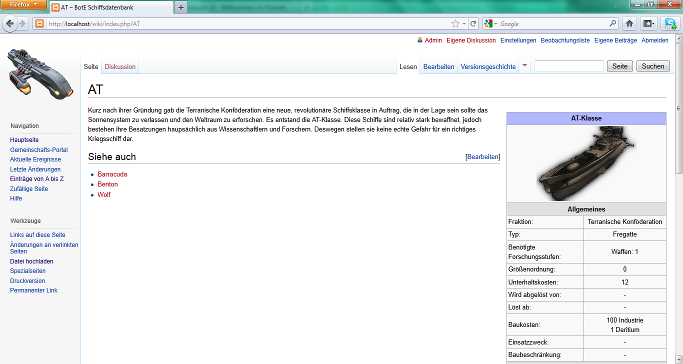
Task: Expand the more page actions arrow
Action: (x=524, y=66)
